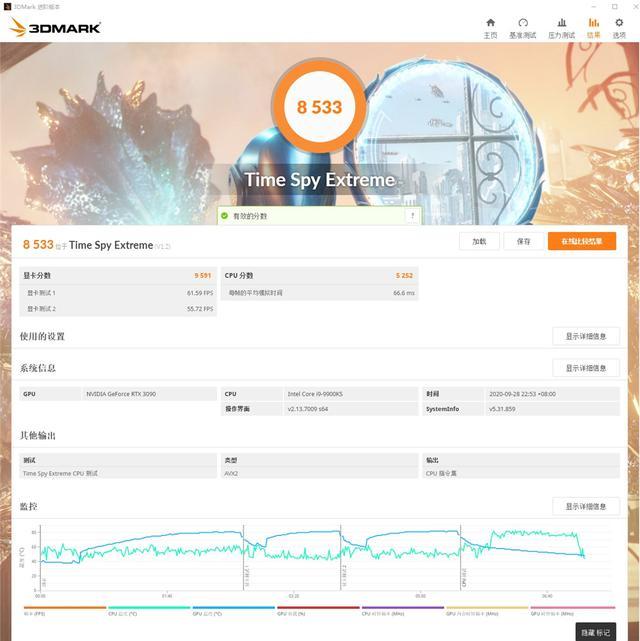Toggle the tan GPU memory clock legend series
The width and height of the screenshot is (640, 641).
(x=487, y=611)
